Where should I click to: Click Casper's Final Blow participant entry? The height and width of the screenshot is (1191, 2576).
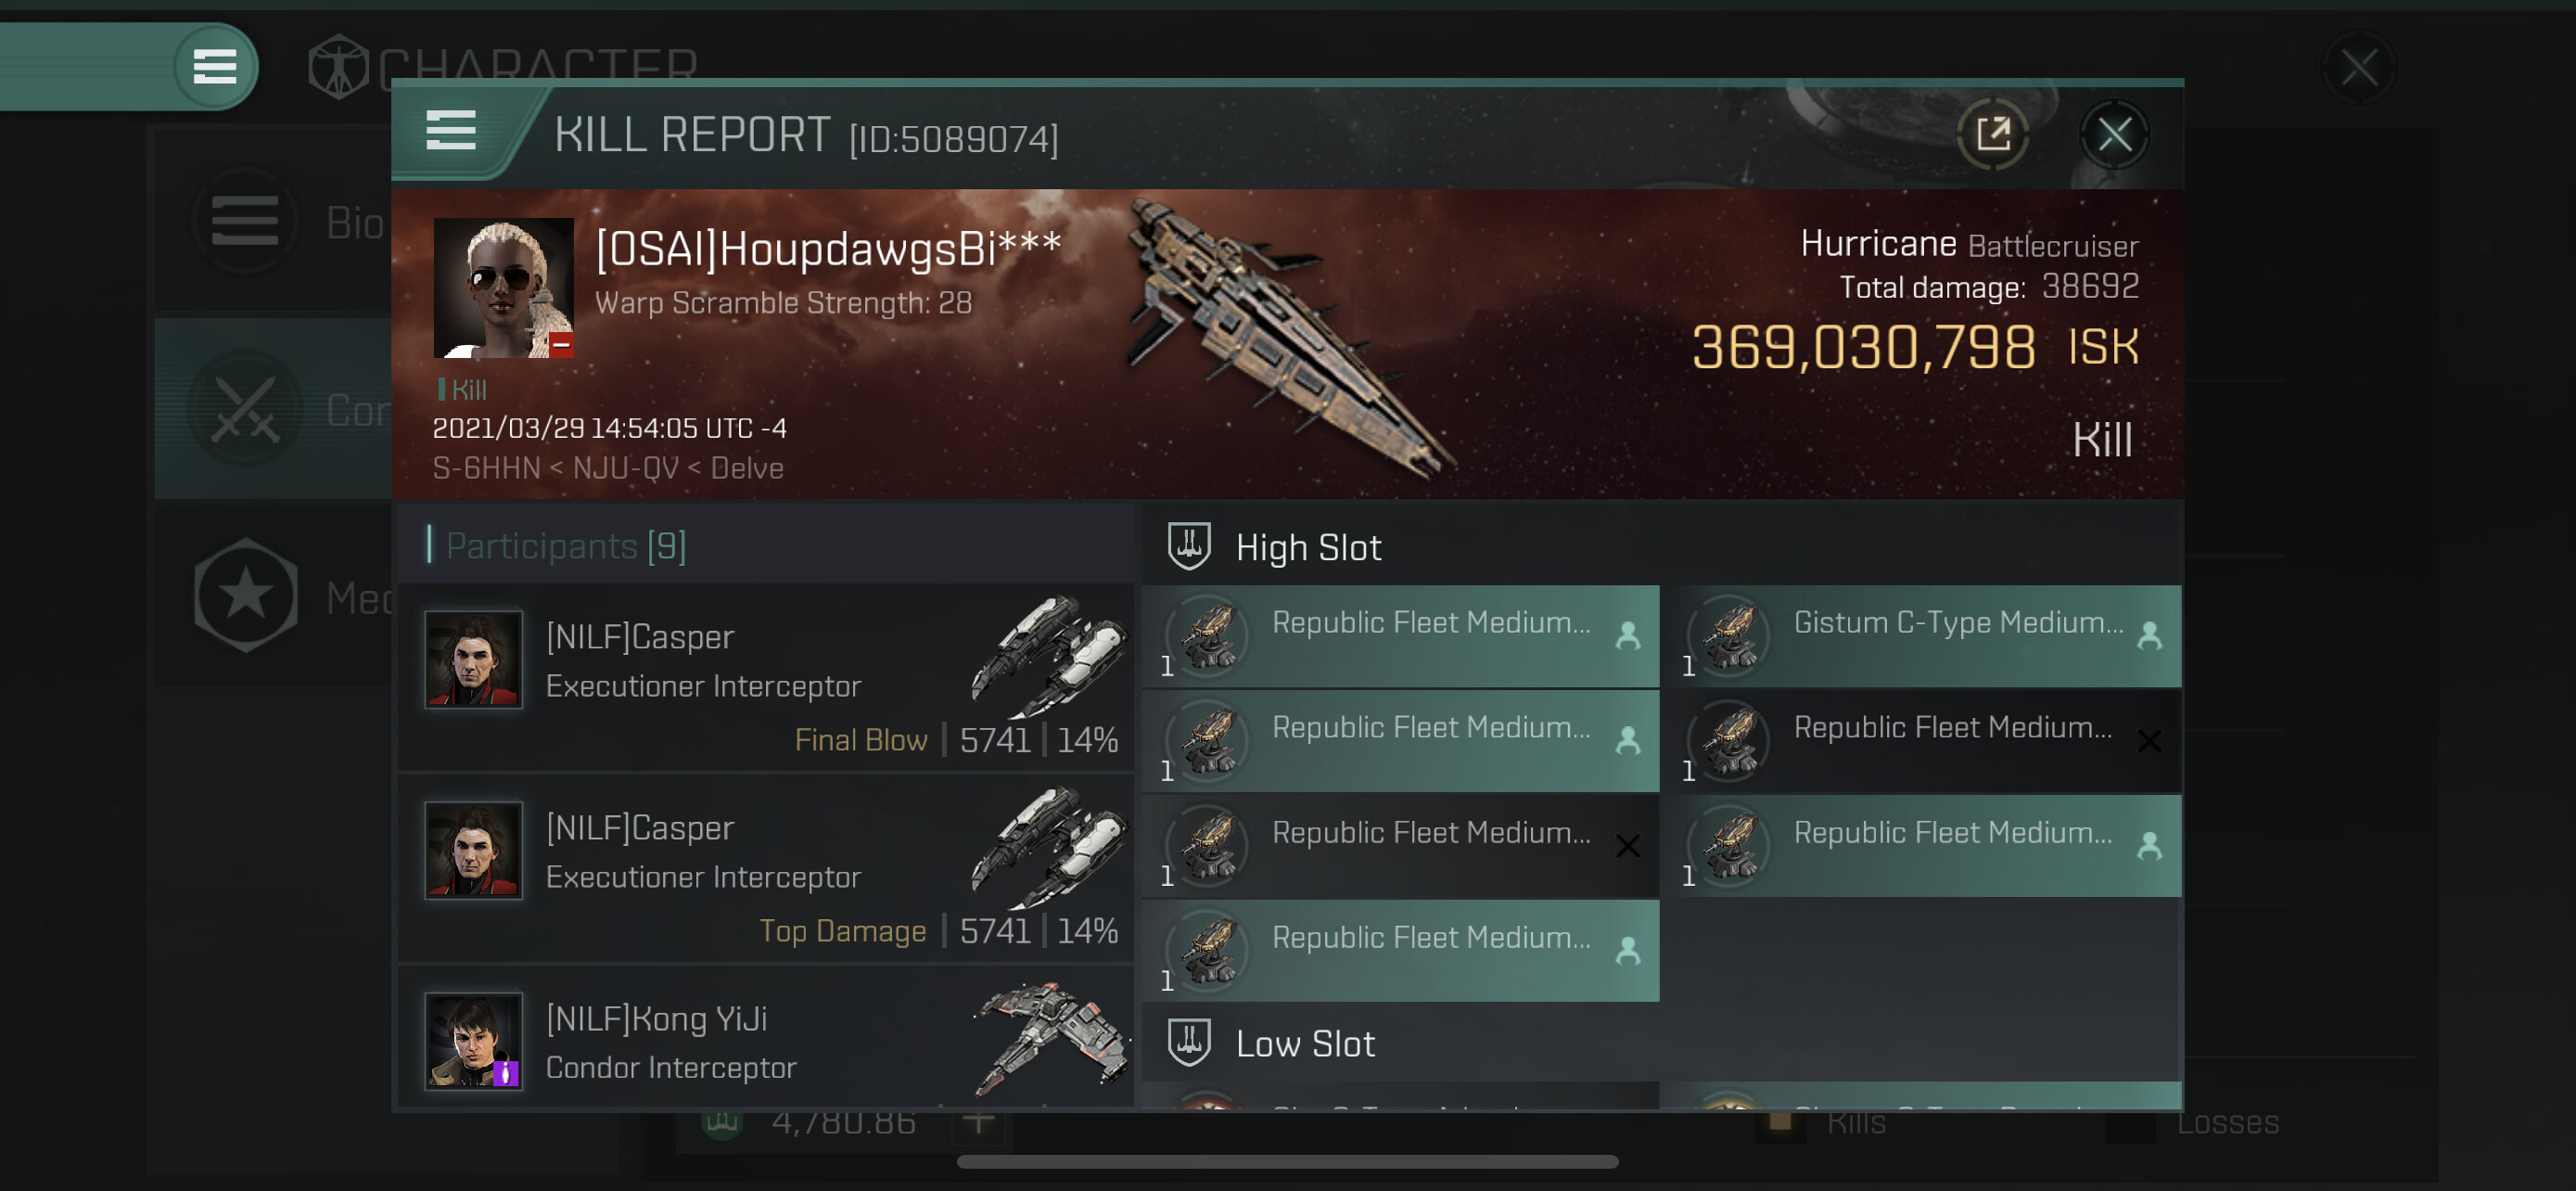coord(766,678)
